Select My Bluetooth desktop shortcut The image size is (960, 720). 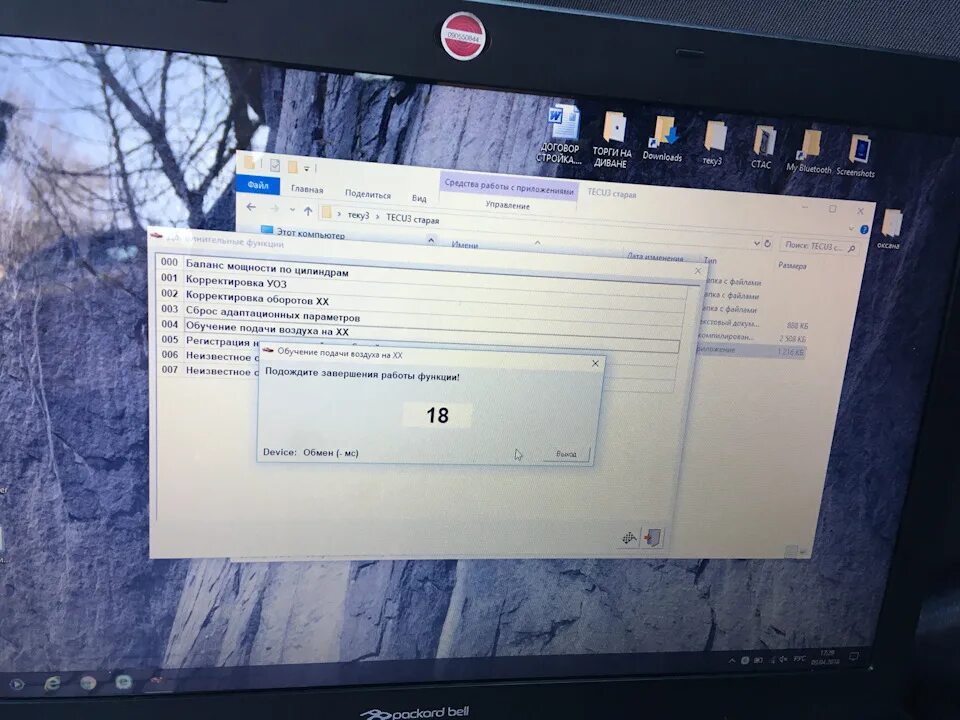point(809,152)
